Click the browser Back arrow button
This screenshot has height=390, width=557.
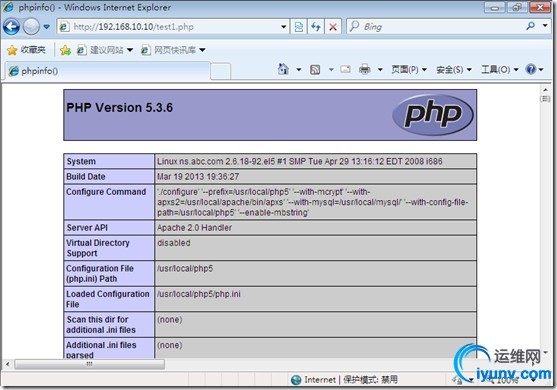click(x=11, y=27)
